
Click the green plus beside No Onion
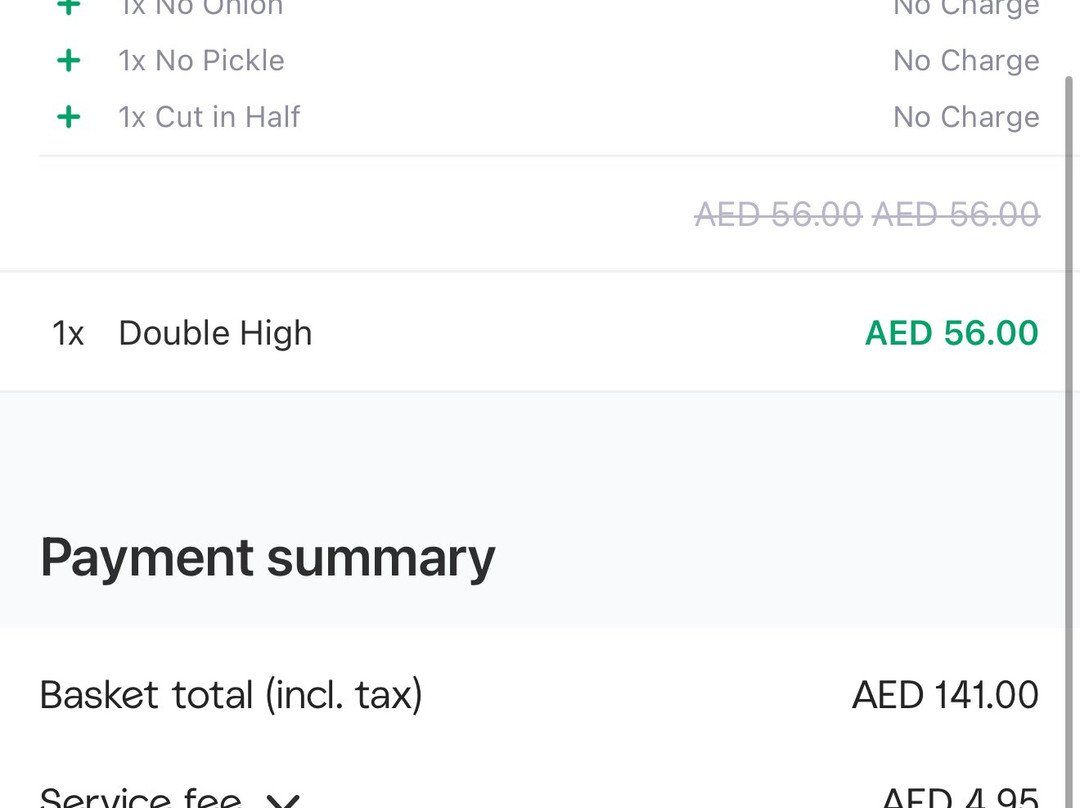pos(68,6)
